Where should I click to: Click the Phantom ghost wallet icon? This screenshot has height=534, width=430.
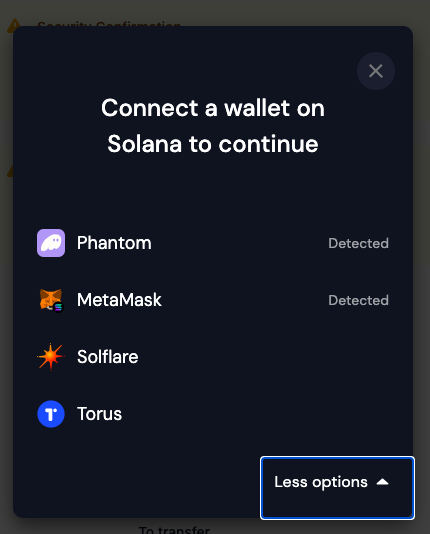(51, 243)
